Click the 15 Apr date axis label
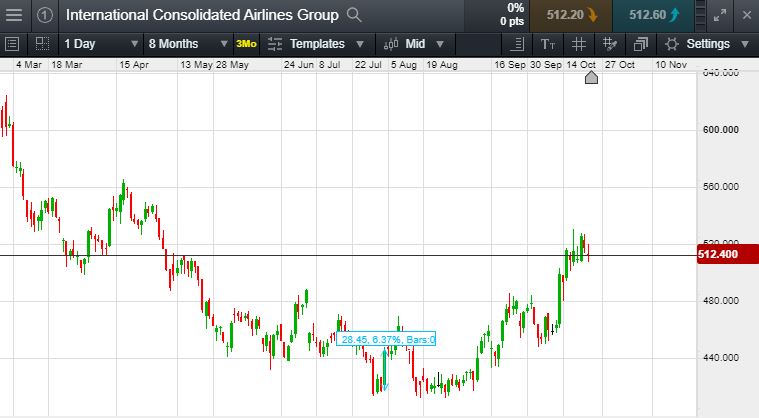This screenshot has height=418, width=759. pos(134,65)
